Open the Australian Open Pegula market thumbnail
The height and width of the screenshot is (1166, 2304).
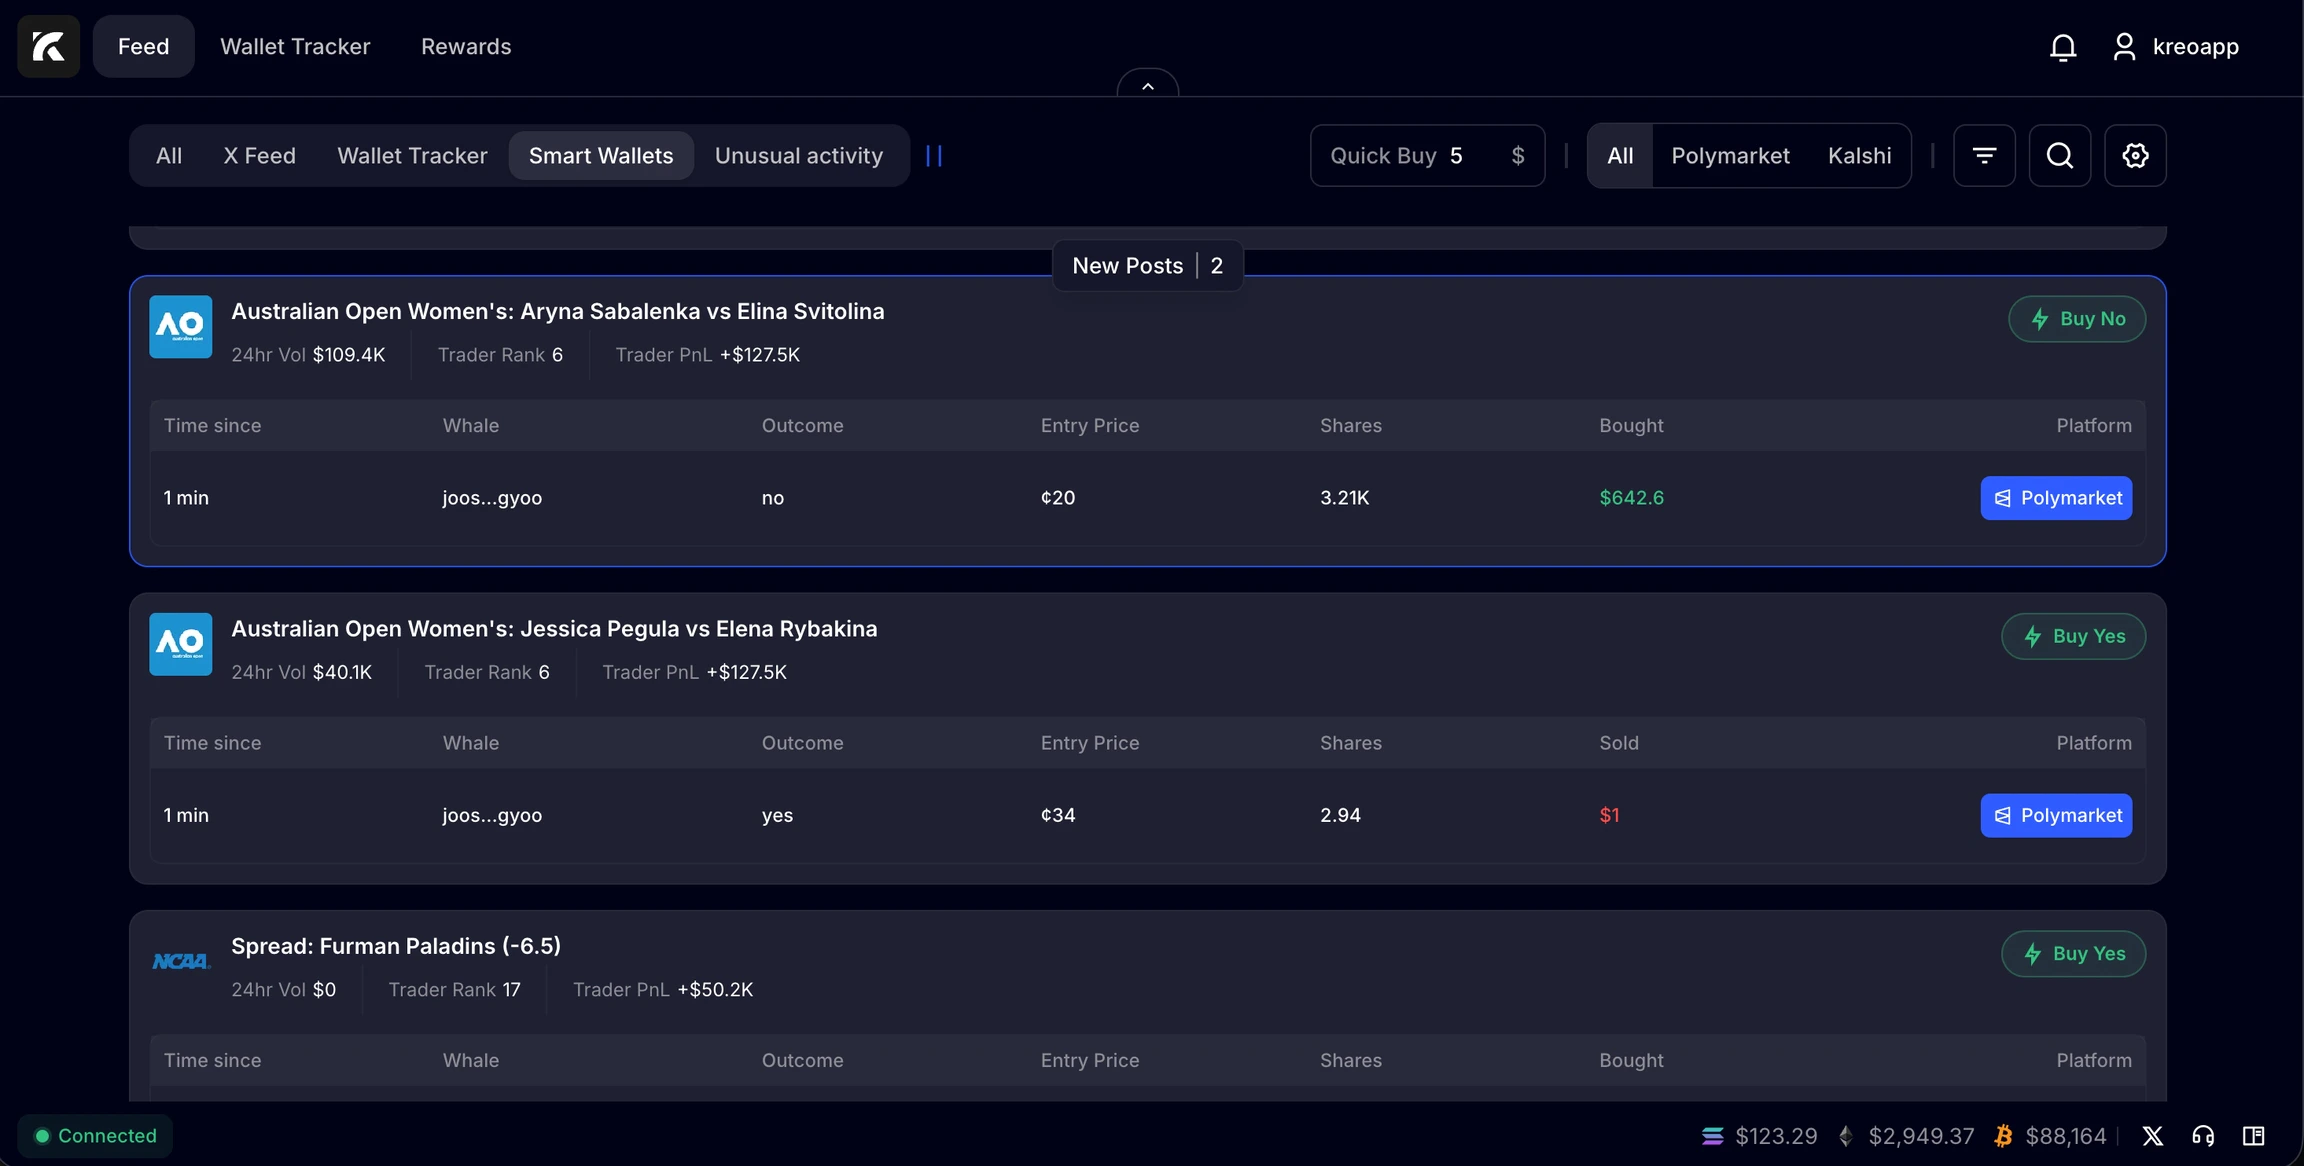click(x=181, y=644)
